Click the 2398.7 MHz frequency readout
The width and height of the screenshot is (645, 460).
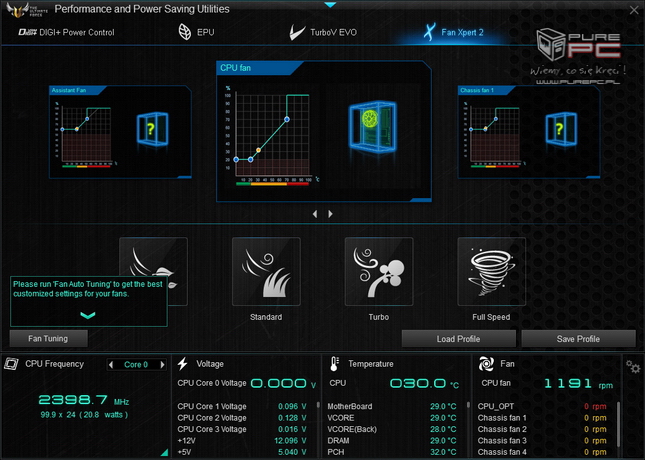click(x=84, y=400)
